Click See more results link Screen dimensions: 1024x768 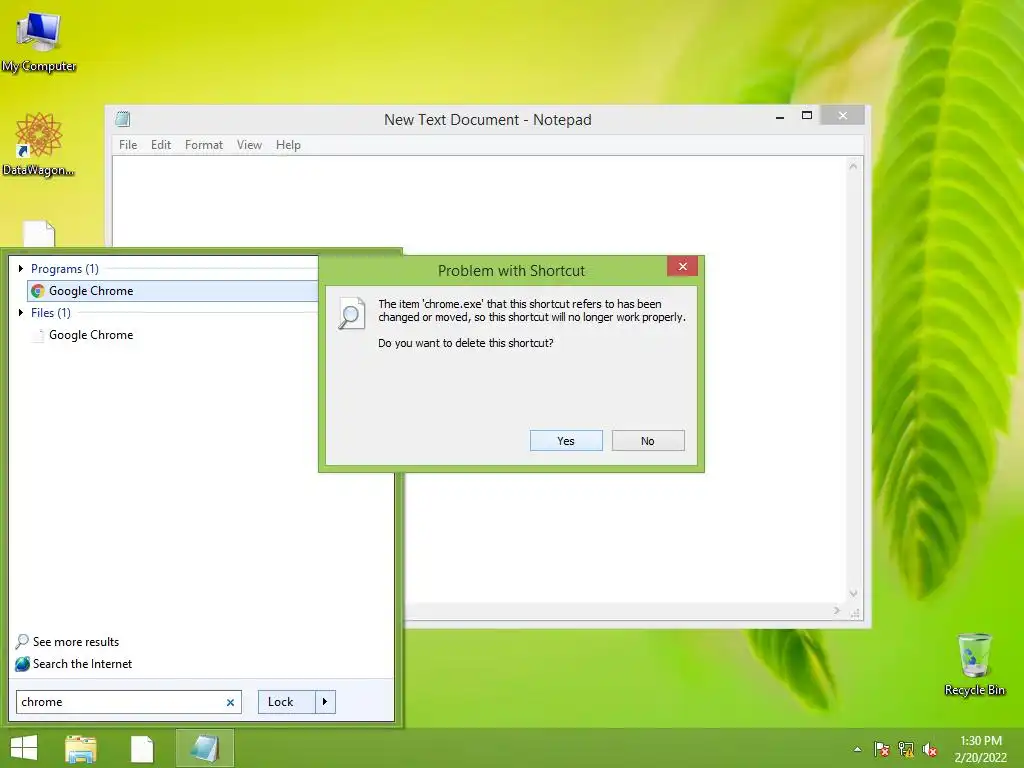pos(76,642)
